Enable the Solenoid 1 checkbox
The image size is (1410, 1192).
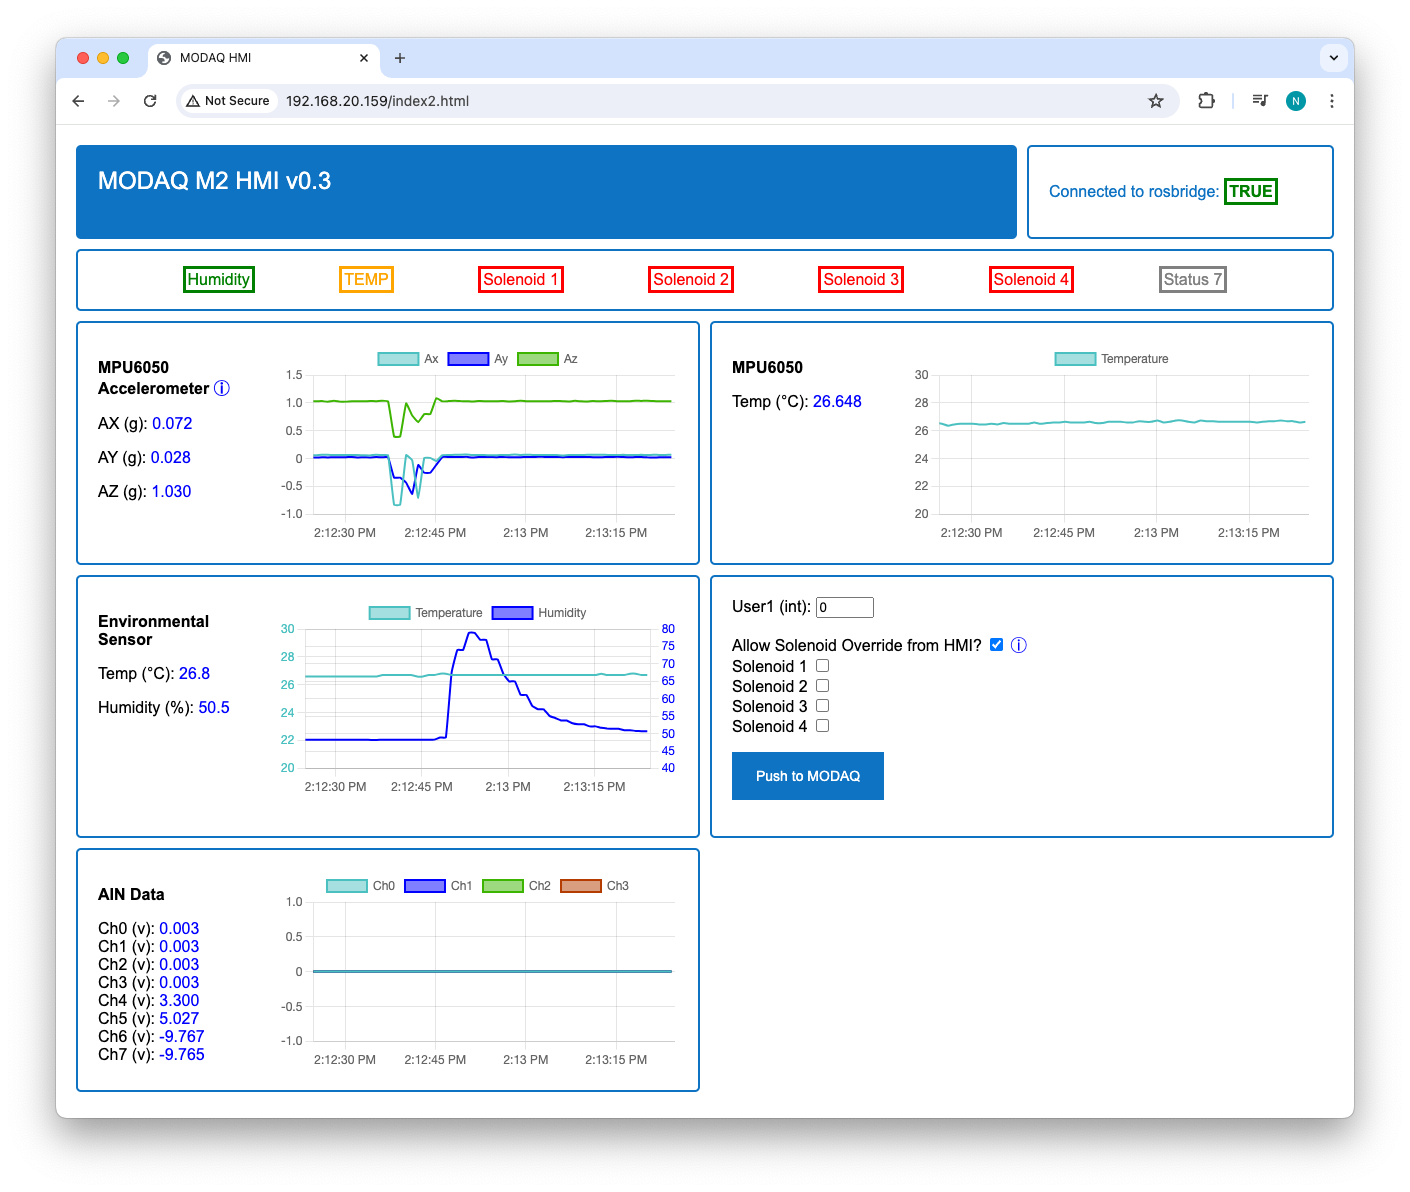822,666
